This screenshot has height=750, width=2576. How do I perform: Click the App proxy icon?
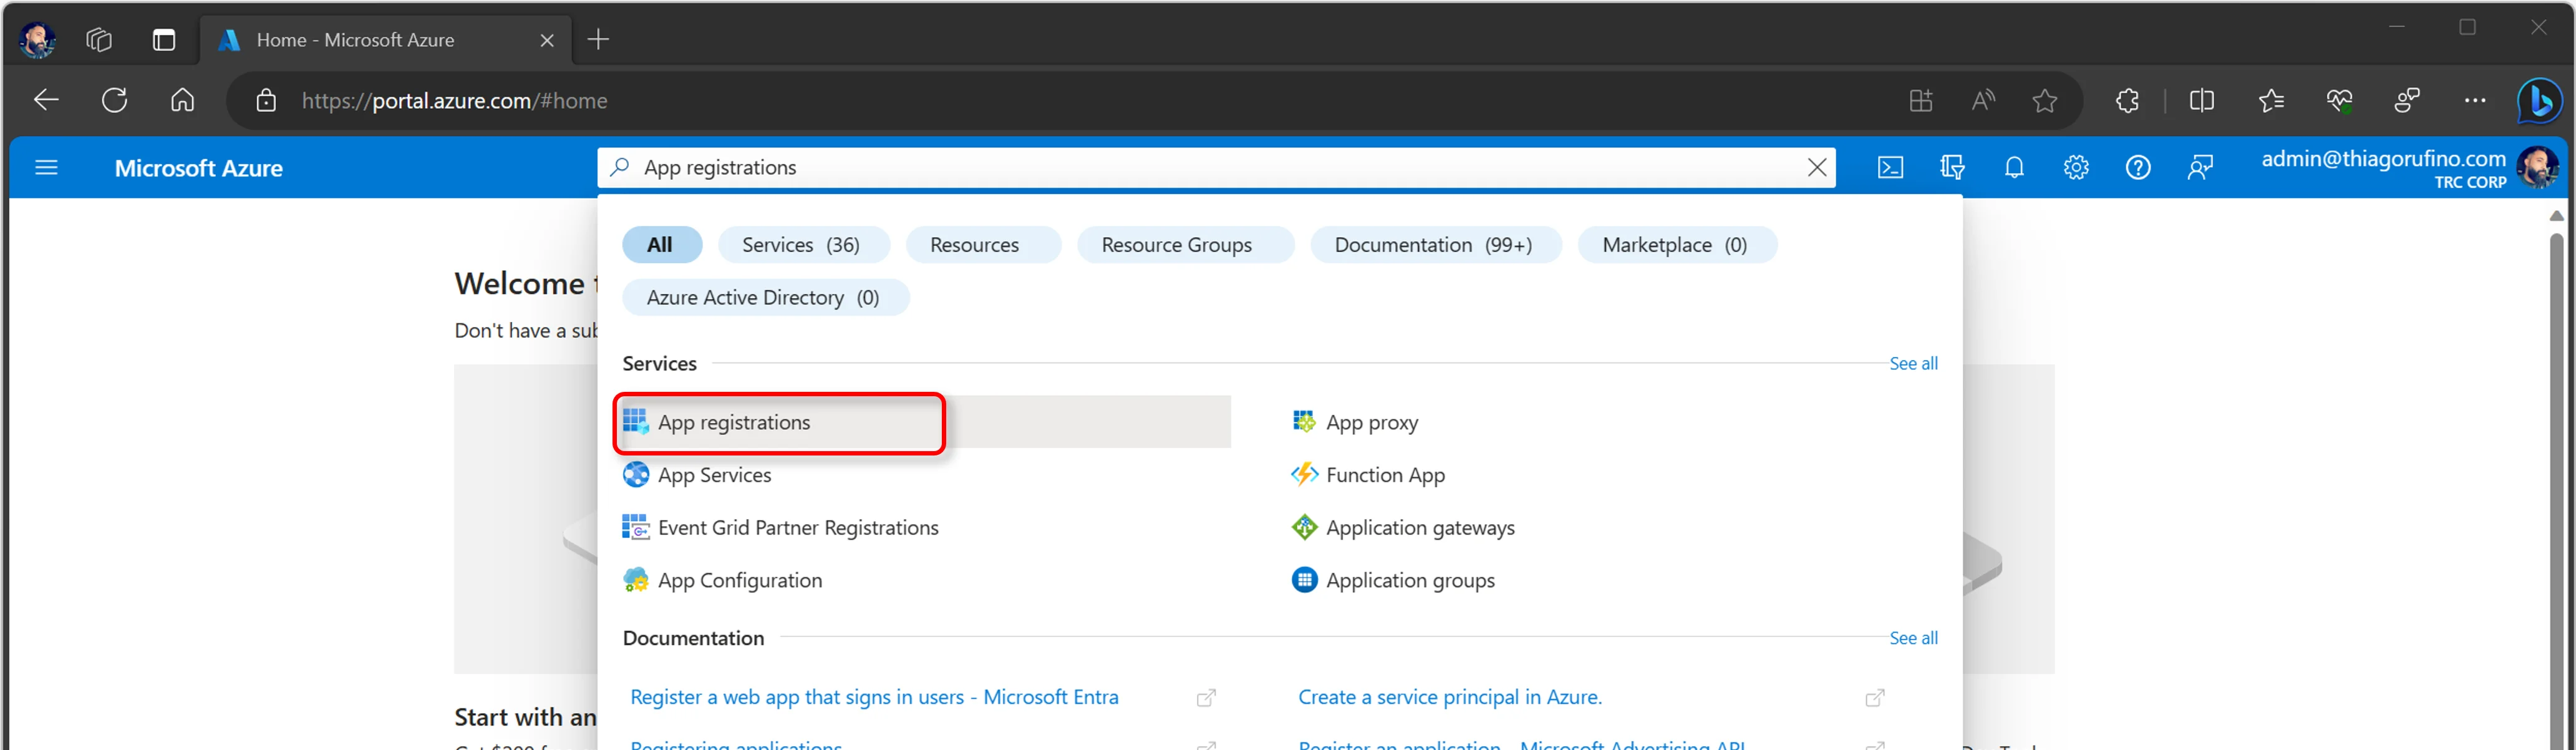click(1304, 421)
